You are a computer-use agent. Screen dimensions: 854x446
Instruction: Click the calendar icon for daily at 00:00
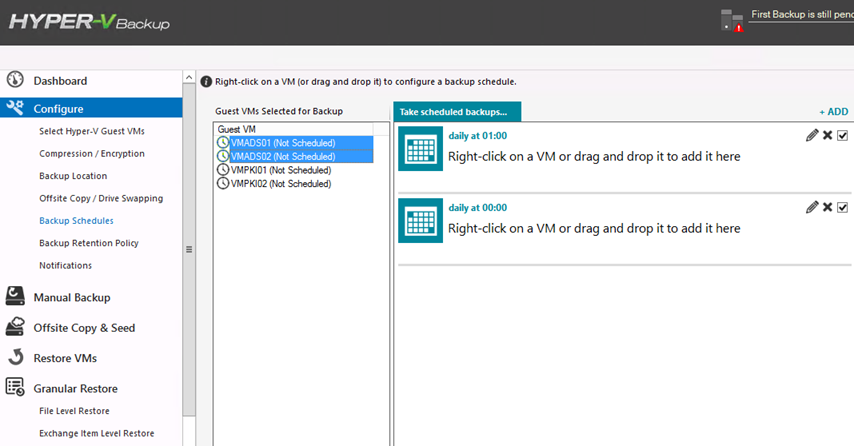[x=420, y=221]
